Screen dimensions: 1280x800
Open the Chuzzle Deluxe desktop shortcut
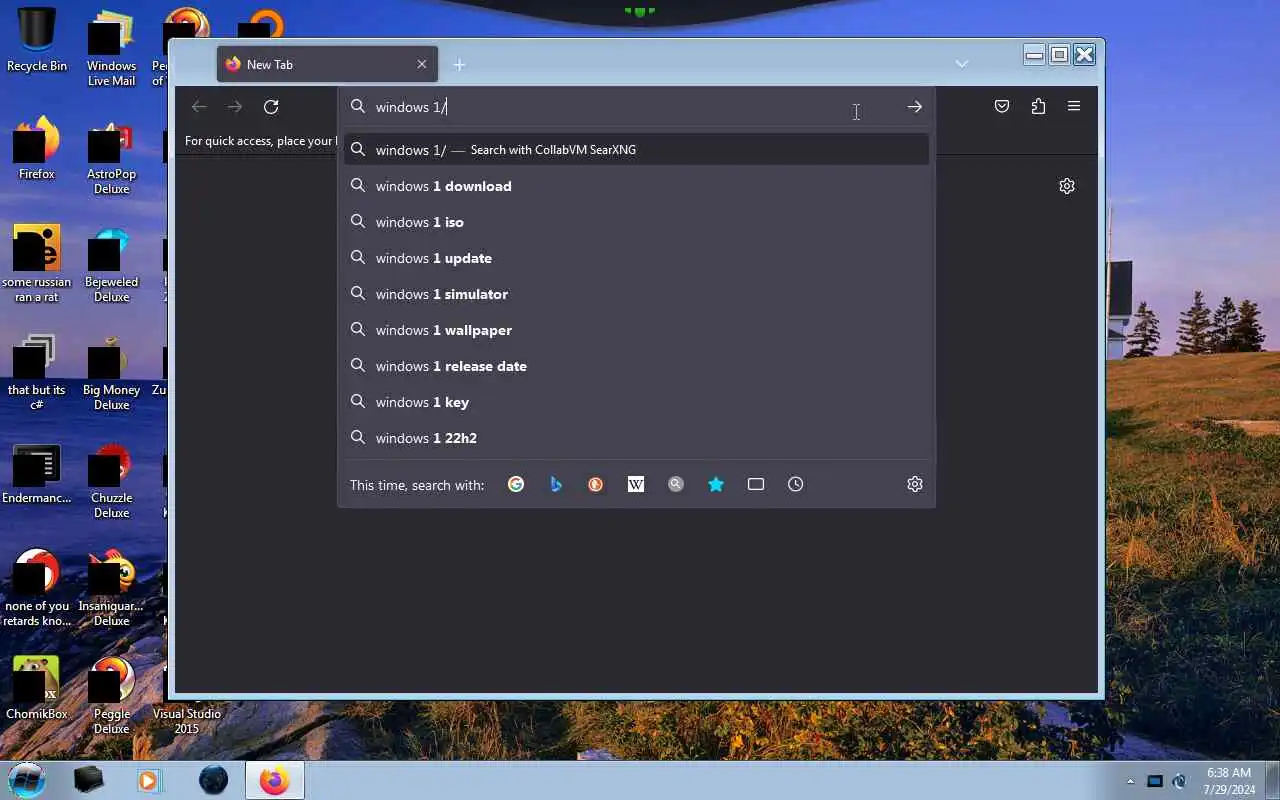tap(111, 480)
